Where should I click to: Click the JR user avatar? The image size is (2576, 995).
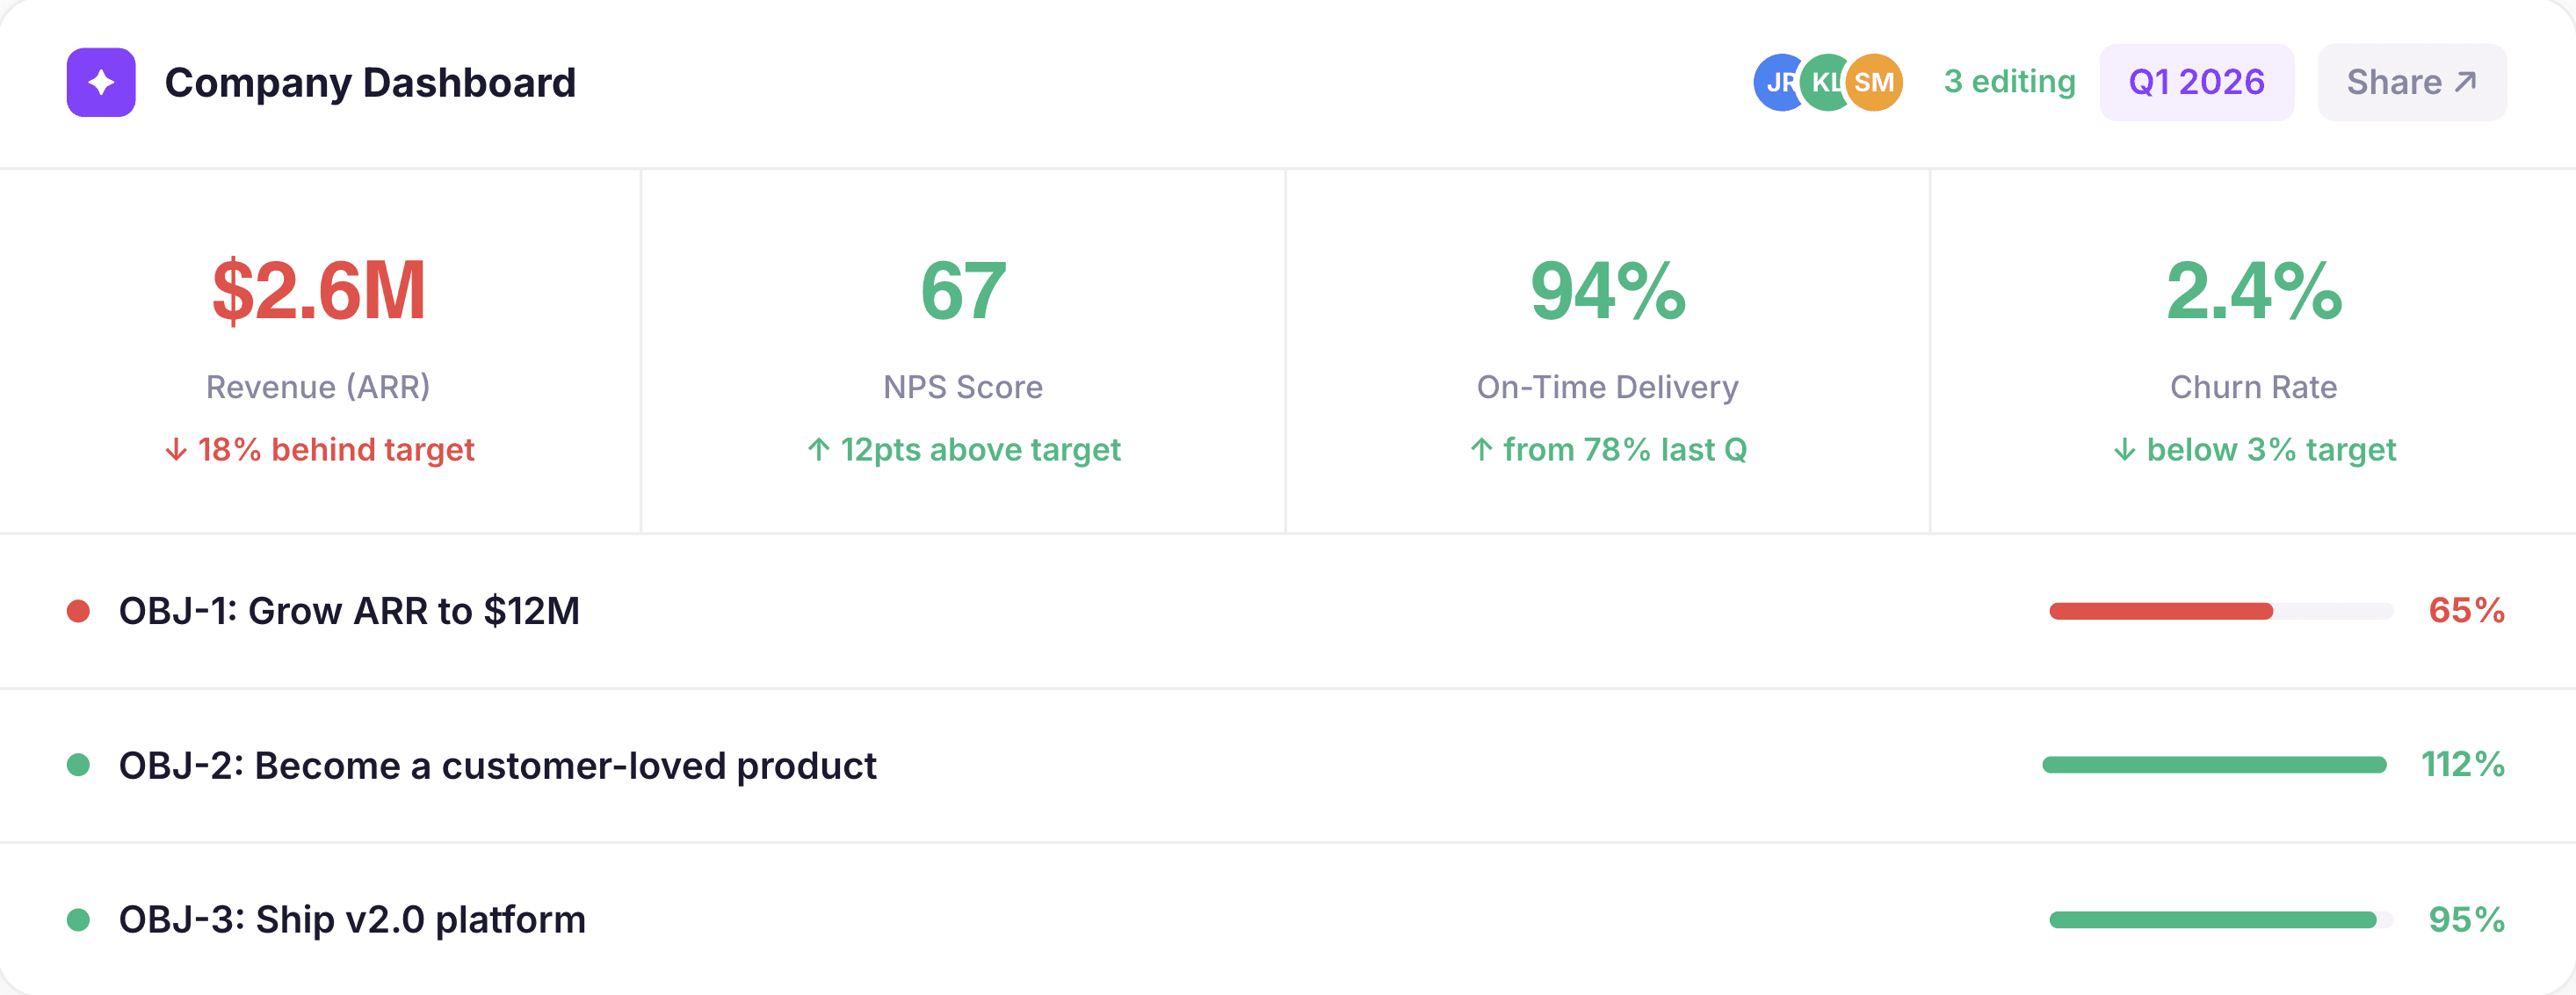point(1774,82)
